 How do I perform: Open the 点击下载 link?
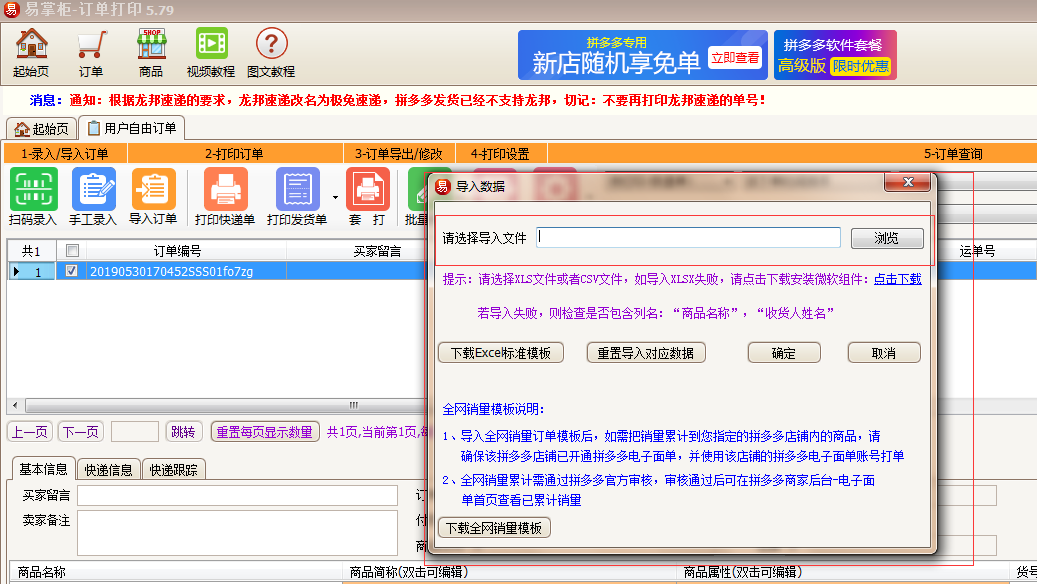[897, 279]
